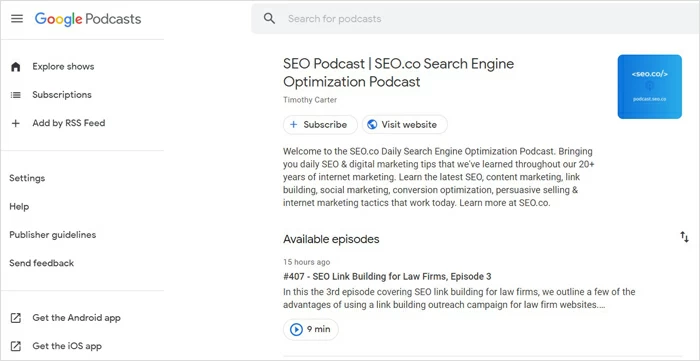Click the plus icon for RSS Feed

coord(16,123)
